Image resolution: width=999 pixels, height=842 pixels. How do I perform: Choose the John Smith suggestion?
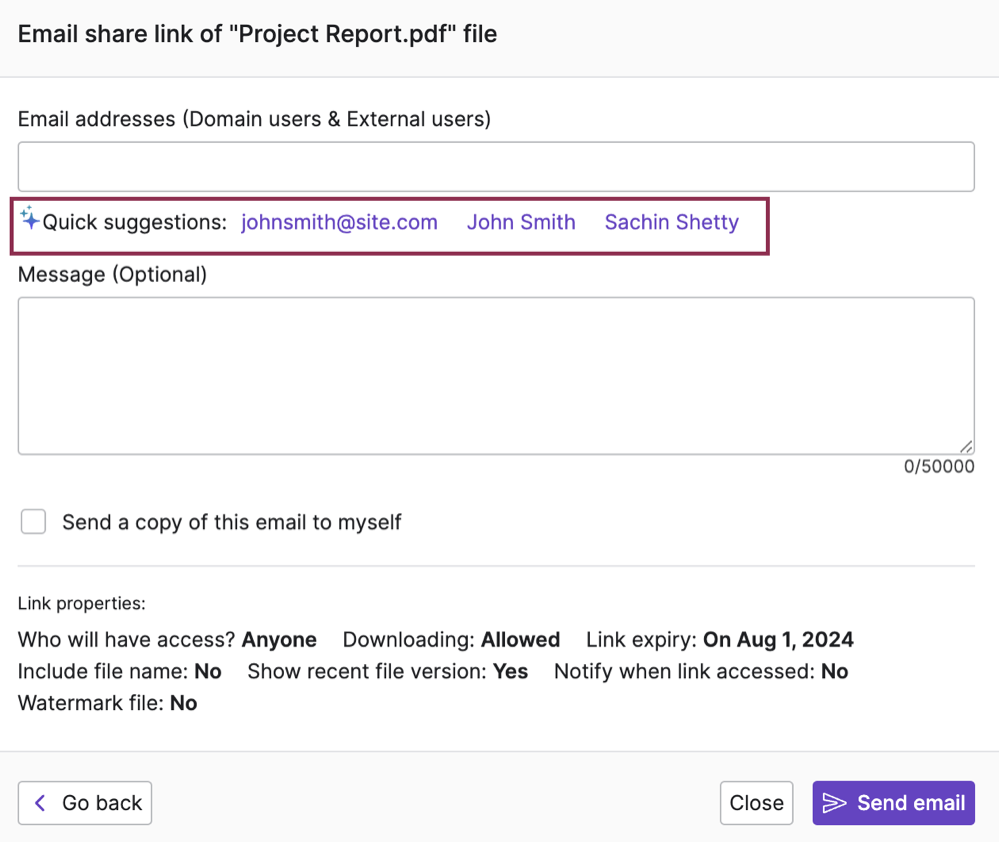521,222
